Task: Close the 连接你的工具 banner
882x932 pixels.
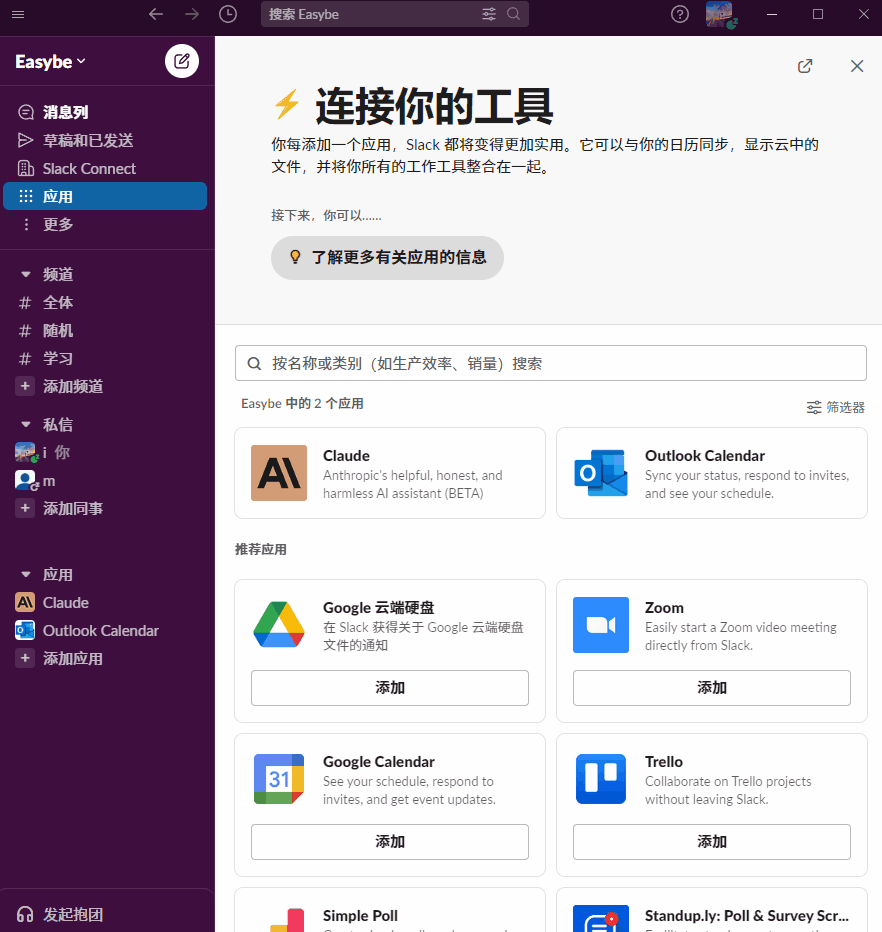Action: [856, 66]
